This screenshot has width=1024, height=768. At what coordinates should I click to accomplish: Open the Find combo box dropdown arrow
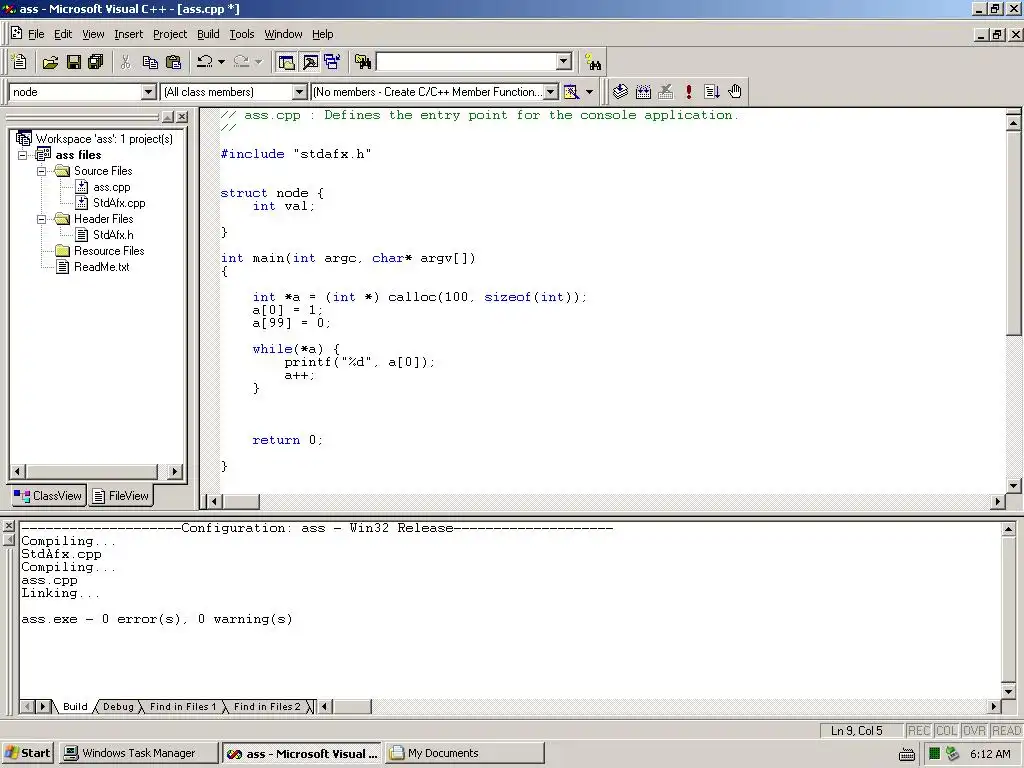(564, 61)
